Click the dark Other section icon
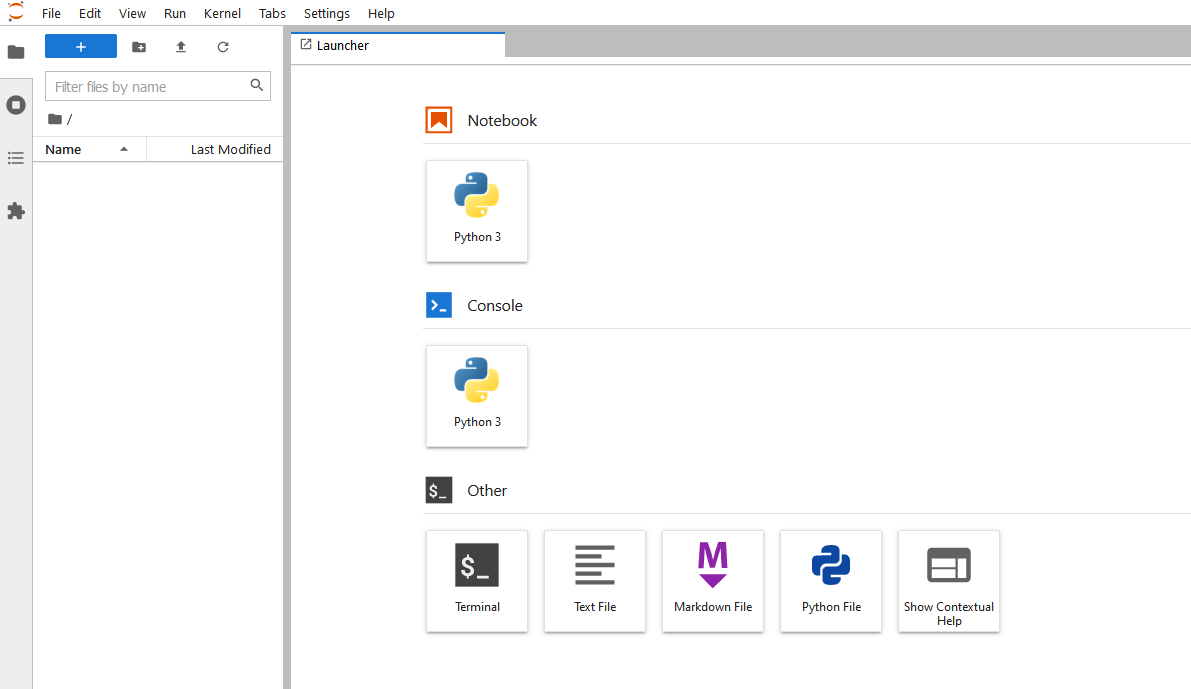The image size is (1191, 689). pyautogui.click(x=439, y=491)
